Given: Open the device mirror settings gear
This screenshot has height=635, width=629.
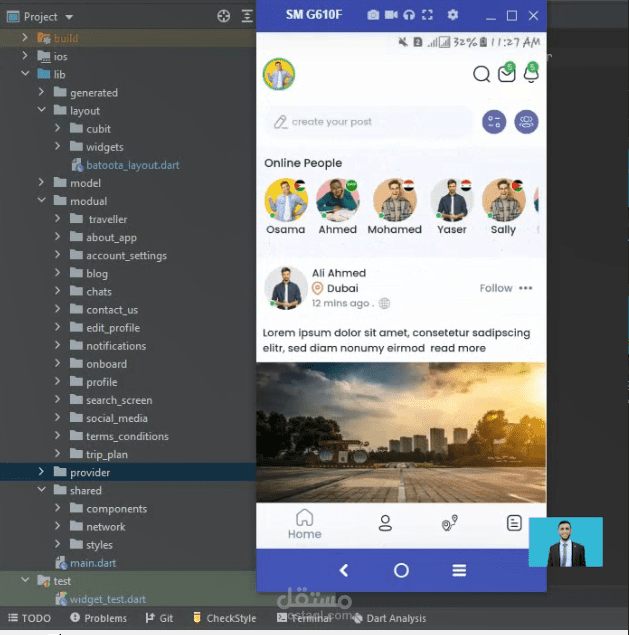Looking at the screenshot, I should (x=453, y=15).
